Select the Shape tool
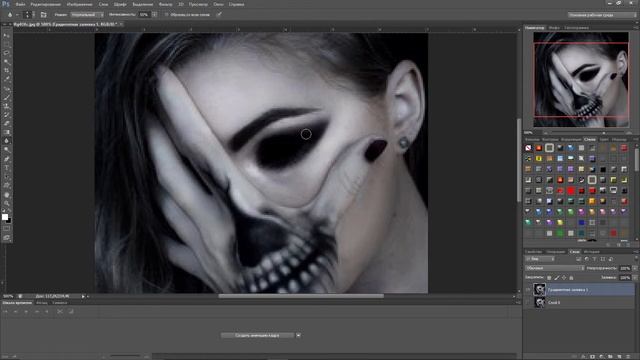 [7, 186]
